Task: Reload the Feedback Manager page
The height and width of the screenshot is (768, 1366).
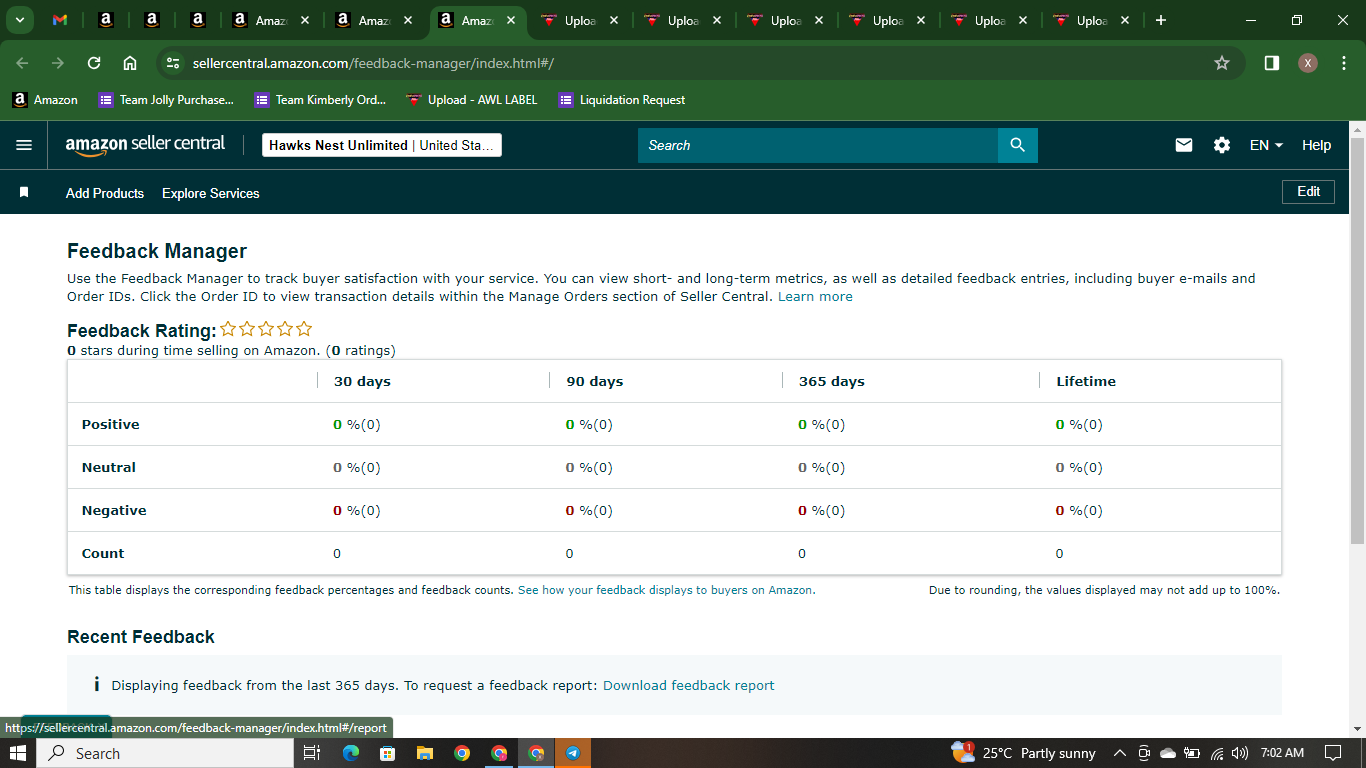Action: coord(94,63)
